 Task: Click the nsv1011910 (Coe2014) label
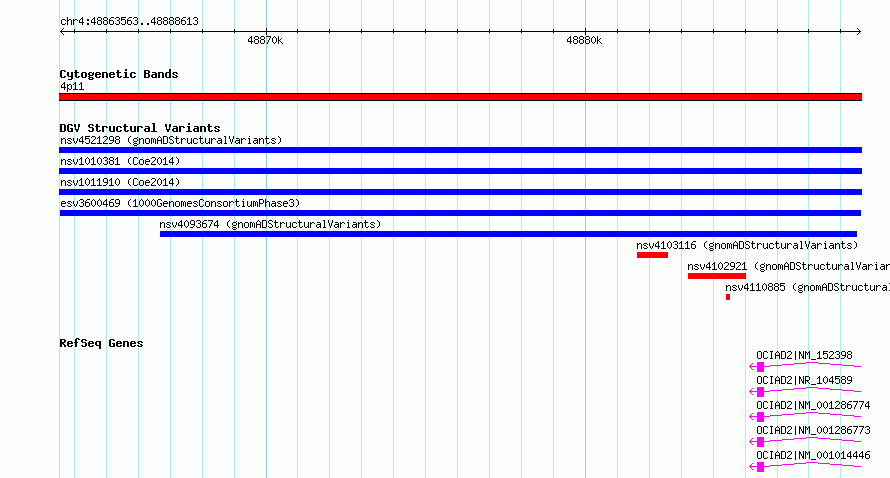click(x=120, y=182)
